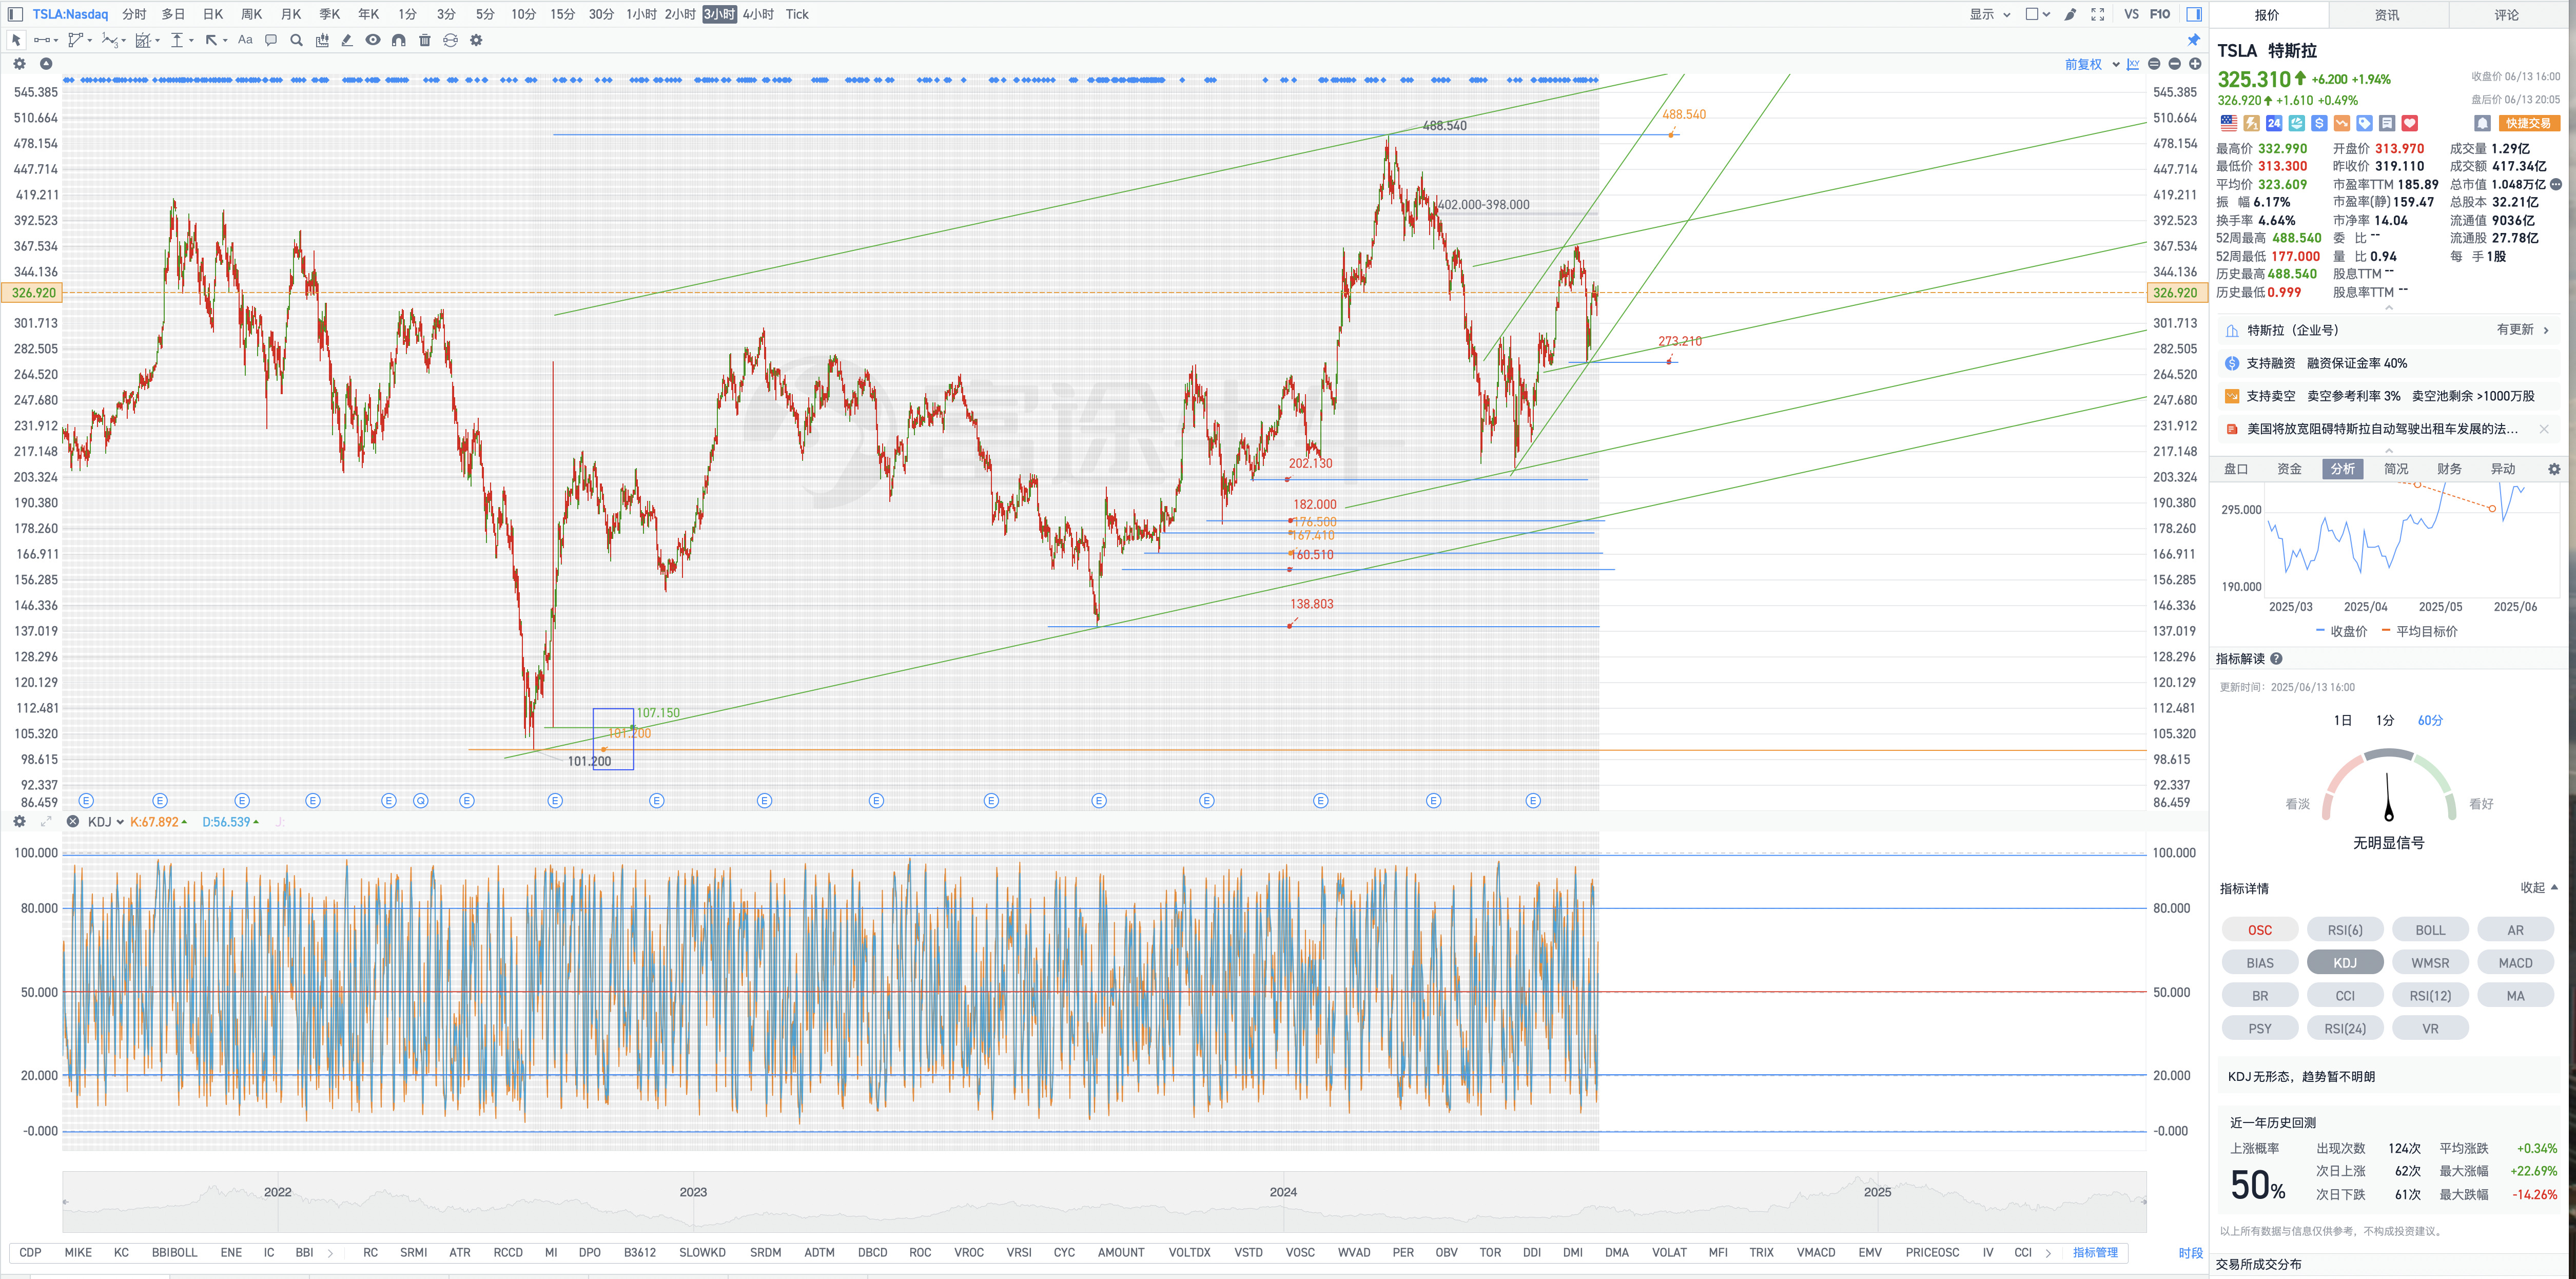
Task: Collapse indicator details via 收起
Action: [2539, 888]
